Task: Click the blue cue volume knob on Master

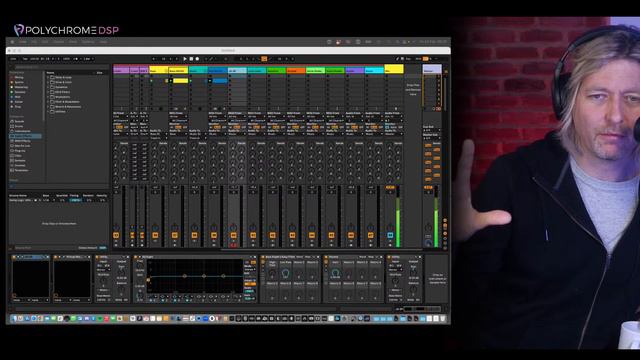Action: pyautogui.click(x=428, y=243)
